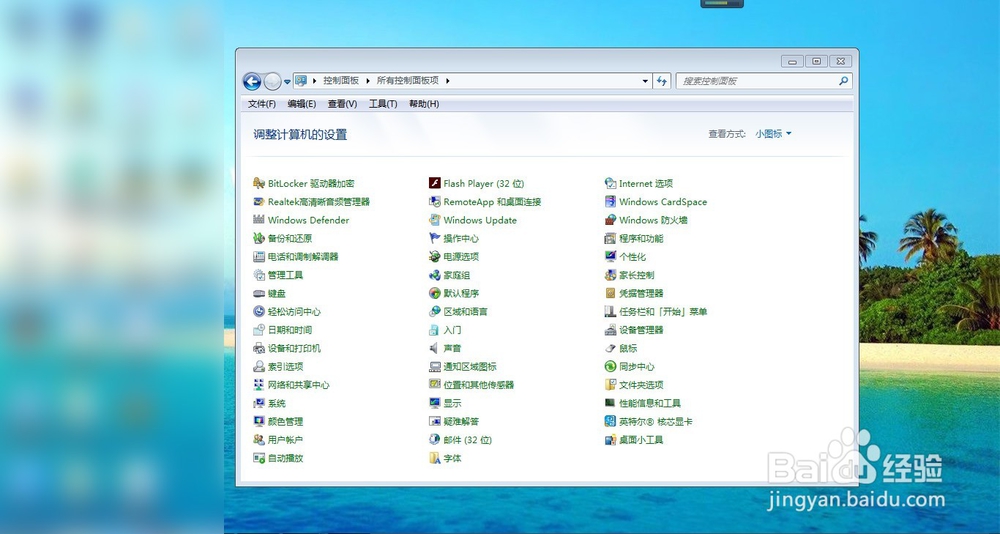Expand the 查看方式 小图标 dropdown
The height and width of the screenshot is (534, 1000).
tap(773, 134)
